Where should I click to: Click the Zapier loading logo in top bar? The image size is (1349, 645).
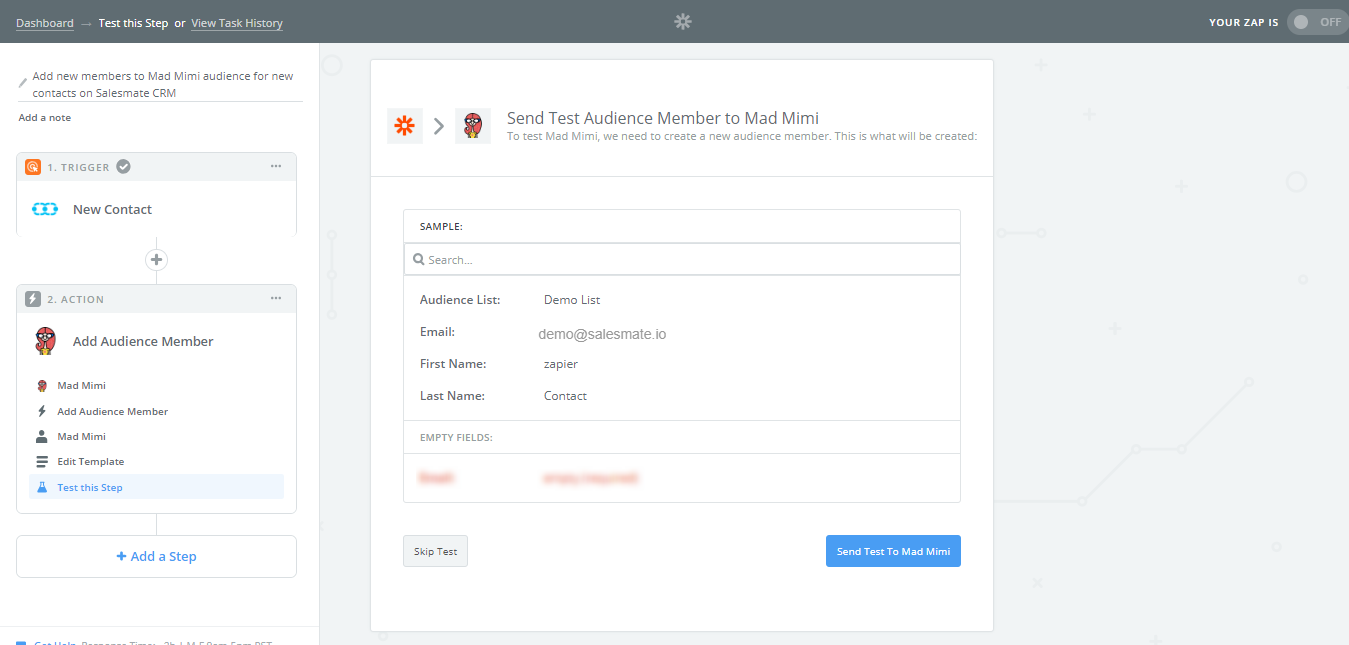click(683, 22)
